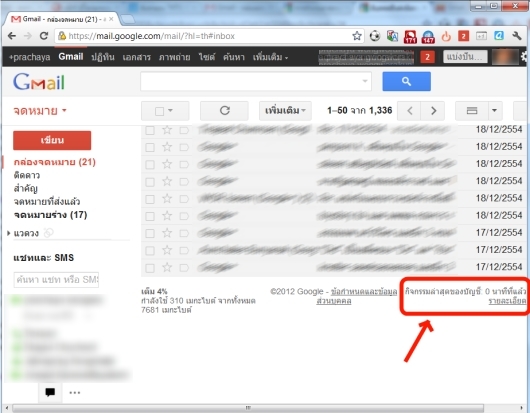
Task: Click the แบ่งปัน share button
Action: click(x=465, y=57)
